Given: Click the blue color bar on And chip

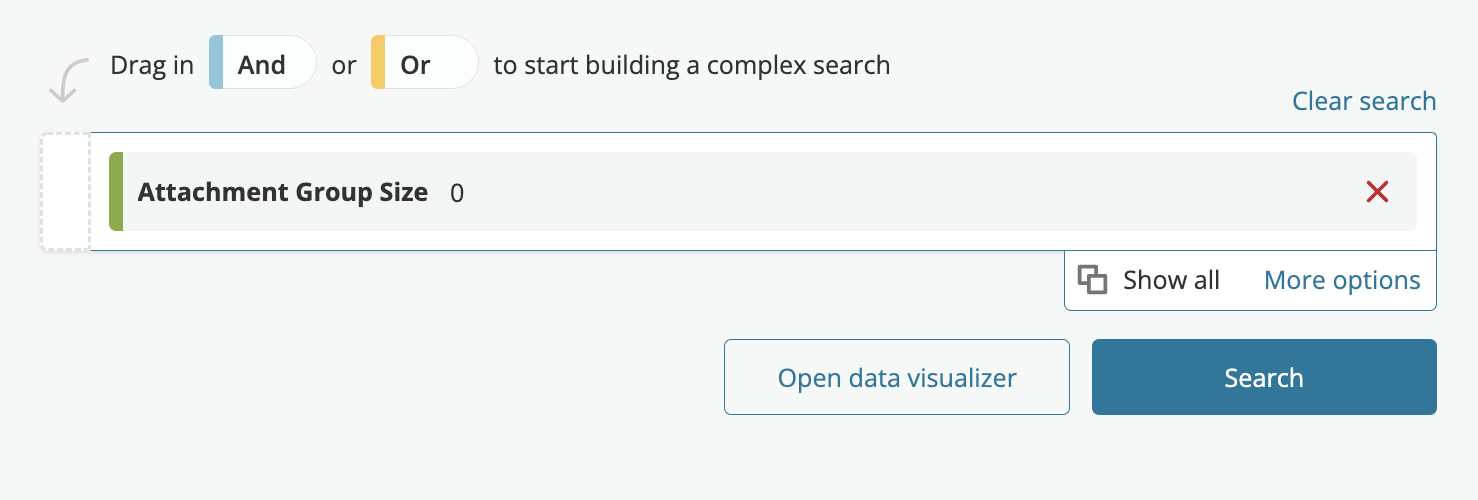Looking at the screenshot, I should (216, 62).
